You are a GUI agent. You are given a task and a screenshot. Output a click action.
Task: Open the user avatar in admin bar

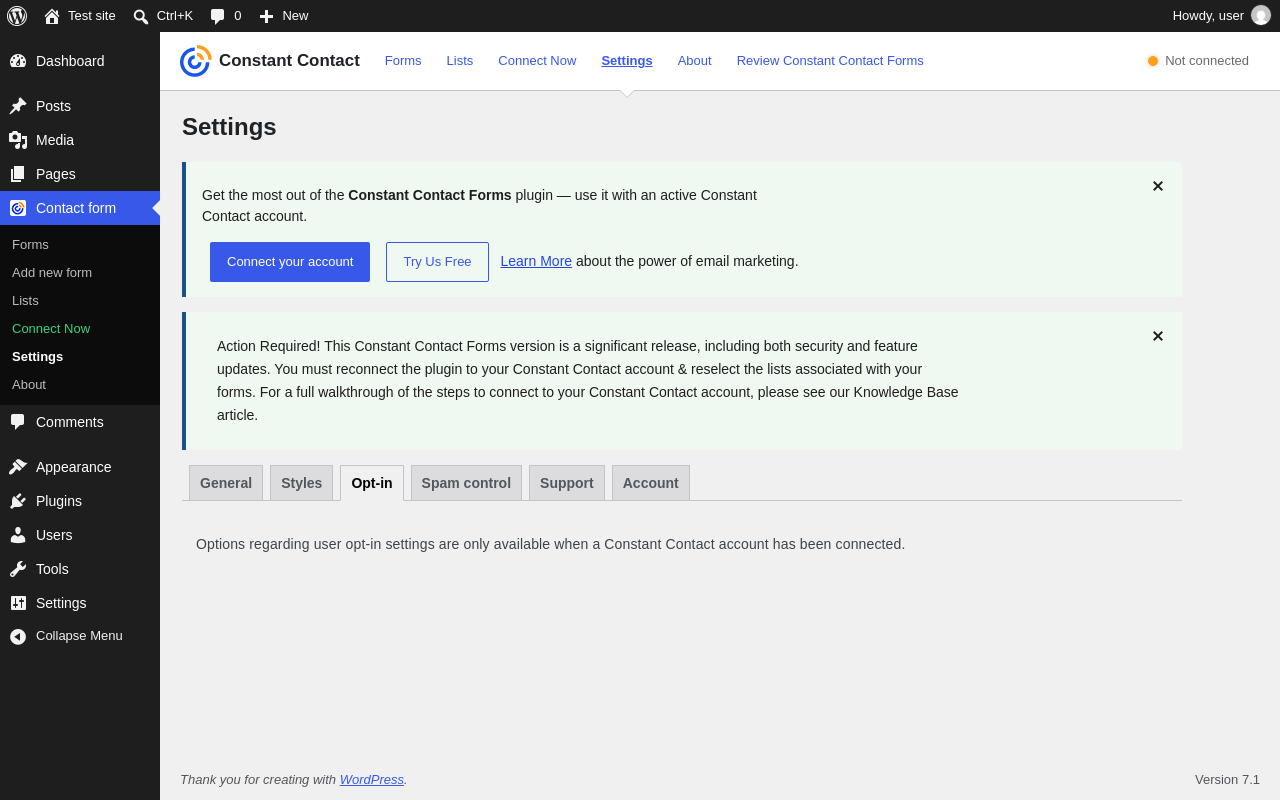[x=1261, y=15]
